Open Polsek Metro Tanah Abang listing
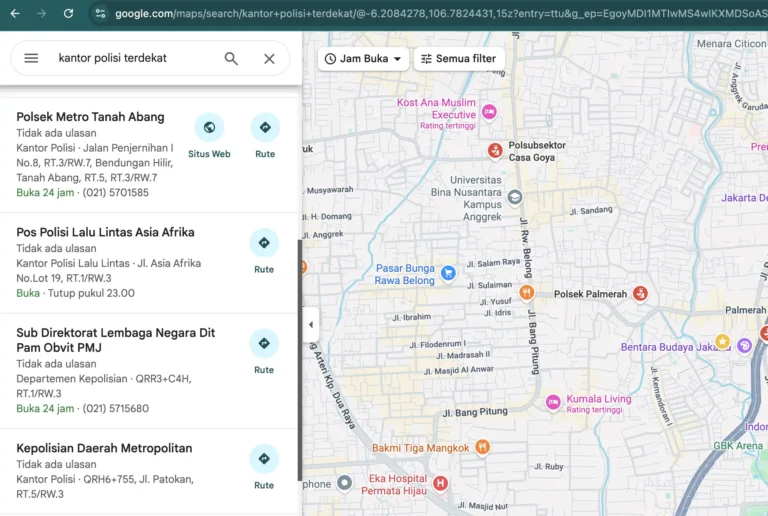Image resolution: width=768 pixels, height=516 pixels. [90, 117]
